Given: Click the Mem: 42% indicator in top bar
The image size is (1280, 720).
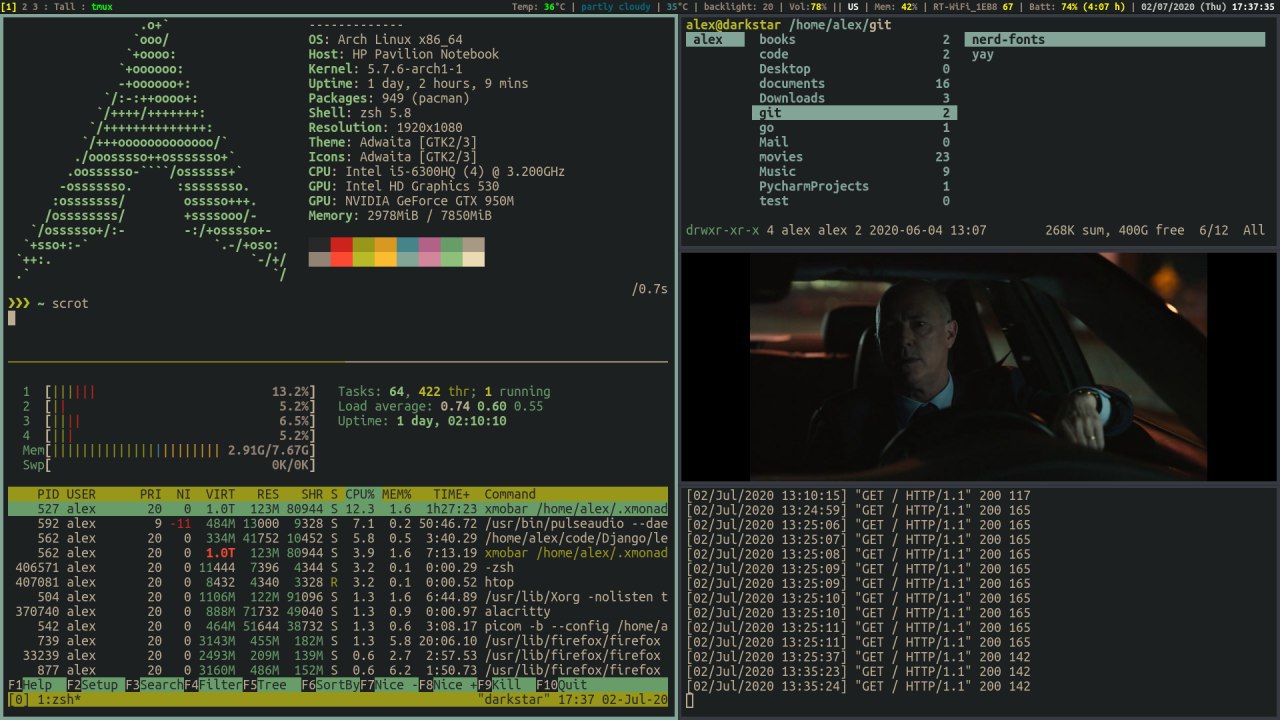Looking at the screenshot, I should (x=896, y=6).
